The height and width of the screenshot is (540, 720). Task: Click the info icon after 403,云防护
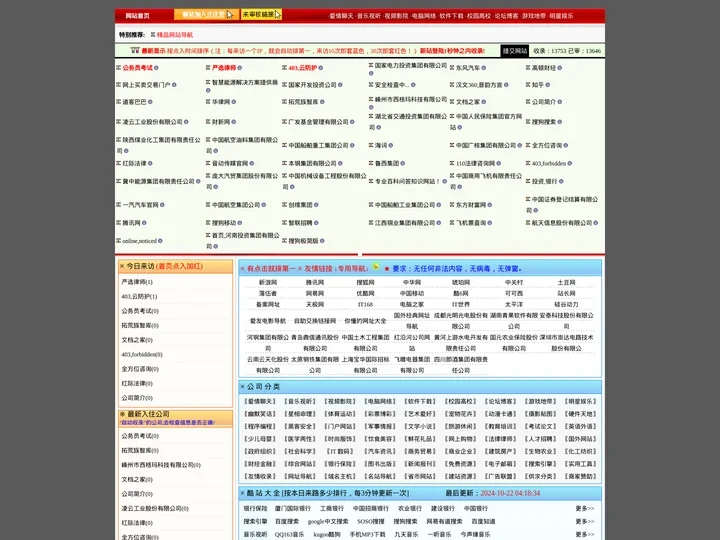[x=321, y=68]
